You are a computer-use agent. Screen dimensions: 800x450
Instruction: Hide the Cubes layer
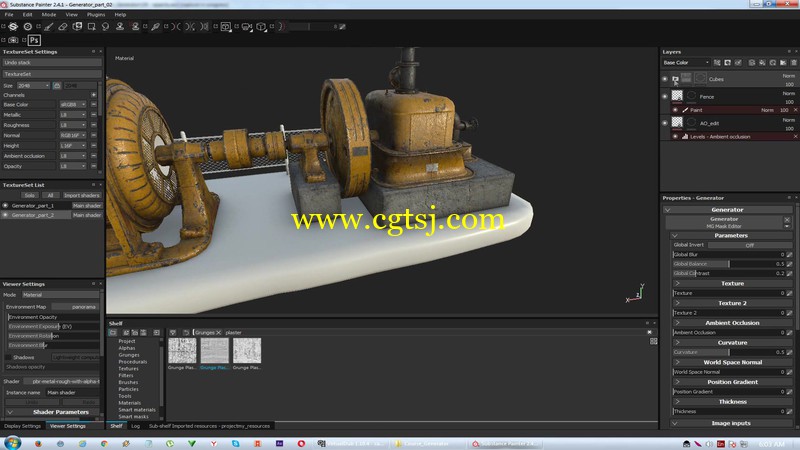[665, 79]
